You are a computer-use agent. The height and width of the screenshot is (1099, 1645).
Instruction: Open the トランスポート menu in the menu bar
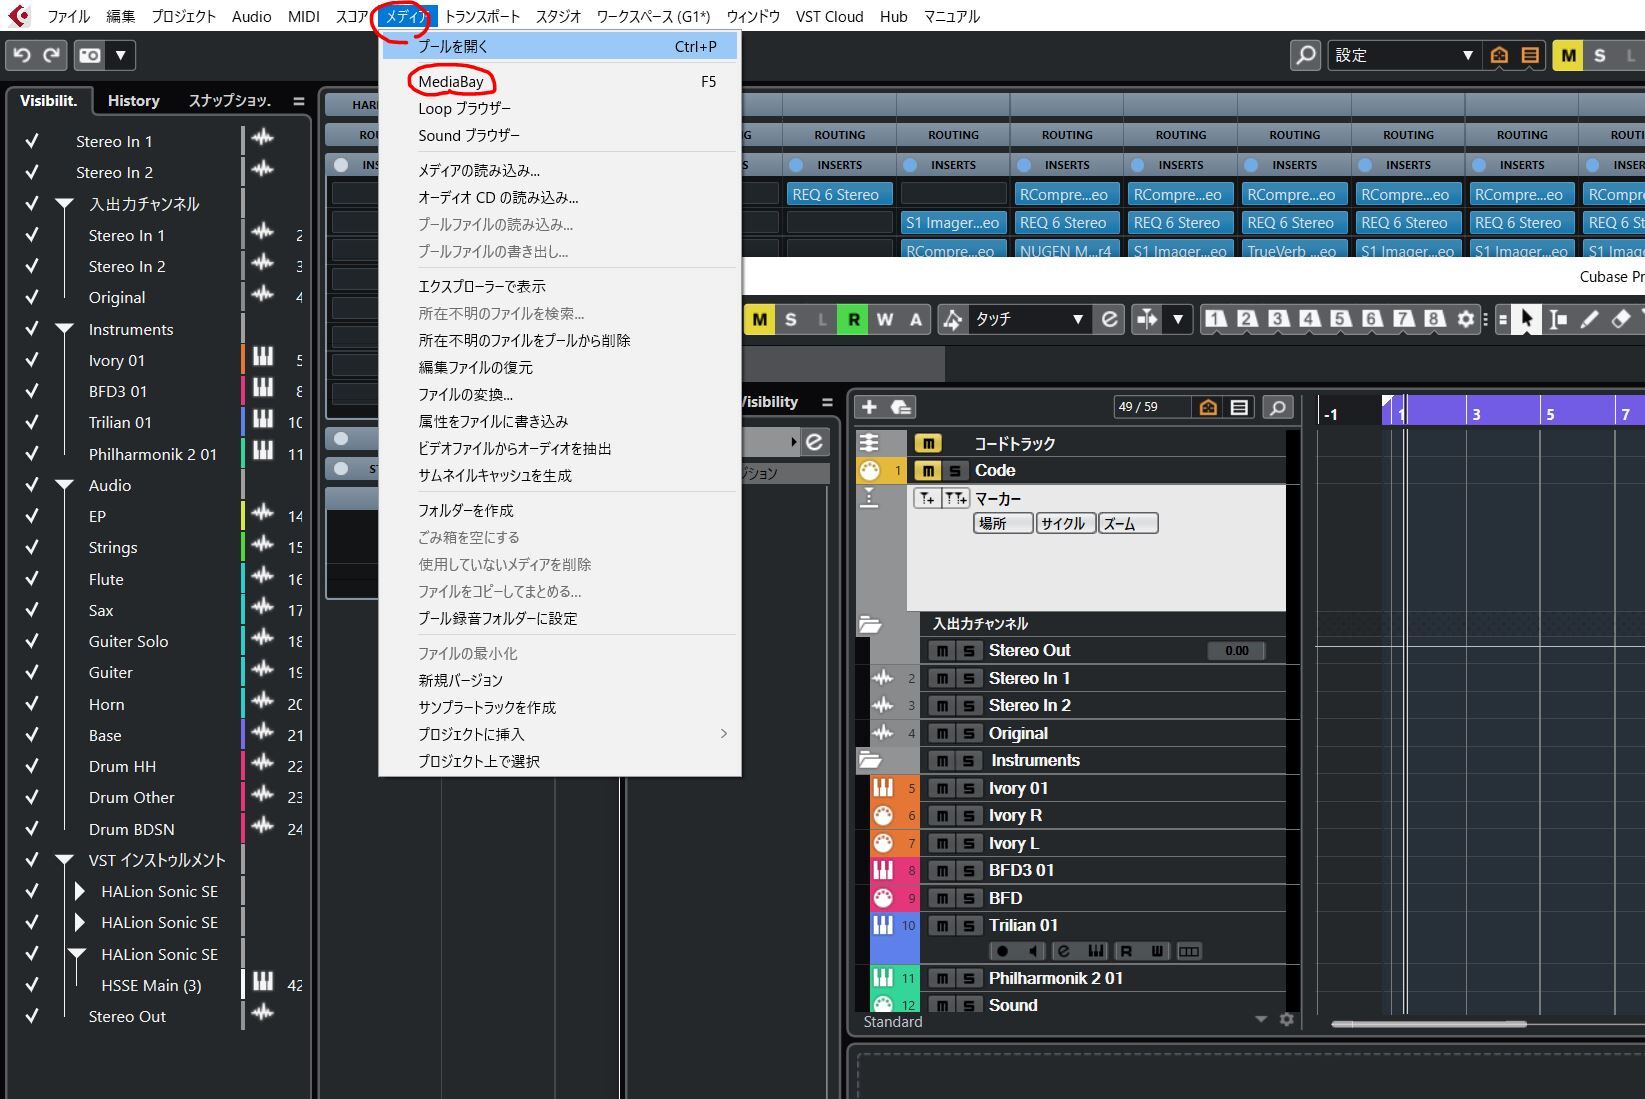[482, 16]
